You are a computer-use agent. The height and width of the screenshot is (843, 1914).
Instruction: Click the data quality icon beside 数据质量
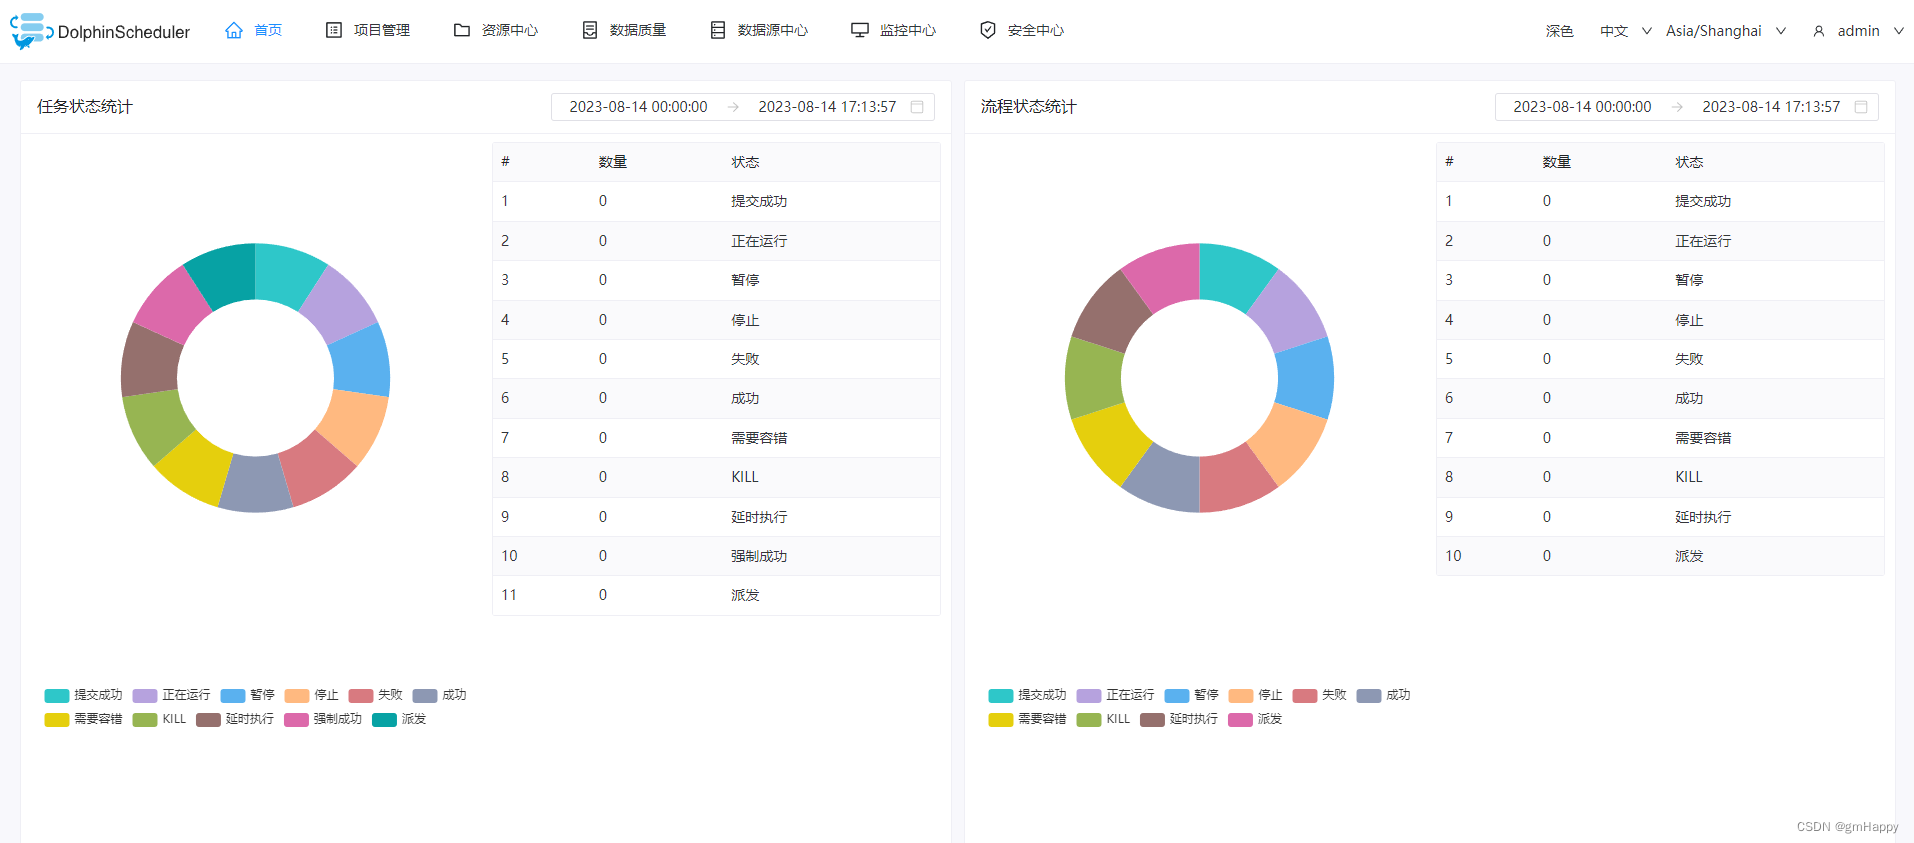[x=590, y=30]
